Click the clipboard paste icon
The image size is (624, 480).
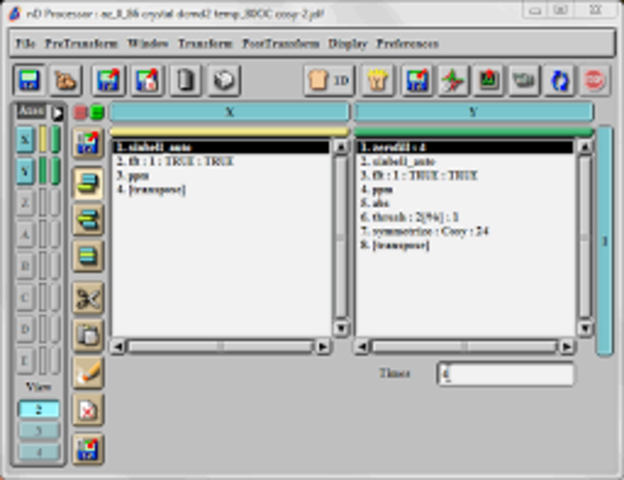[x=88, y=335]
